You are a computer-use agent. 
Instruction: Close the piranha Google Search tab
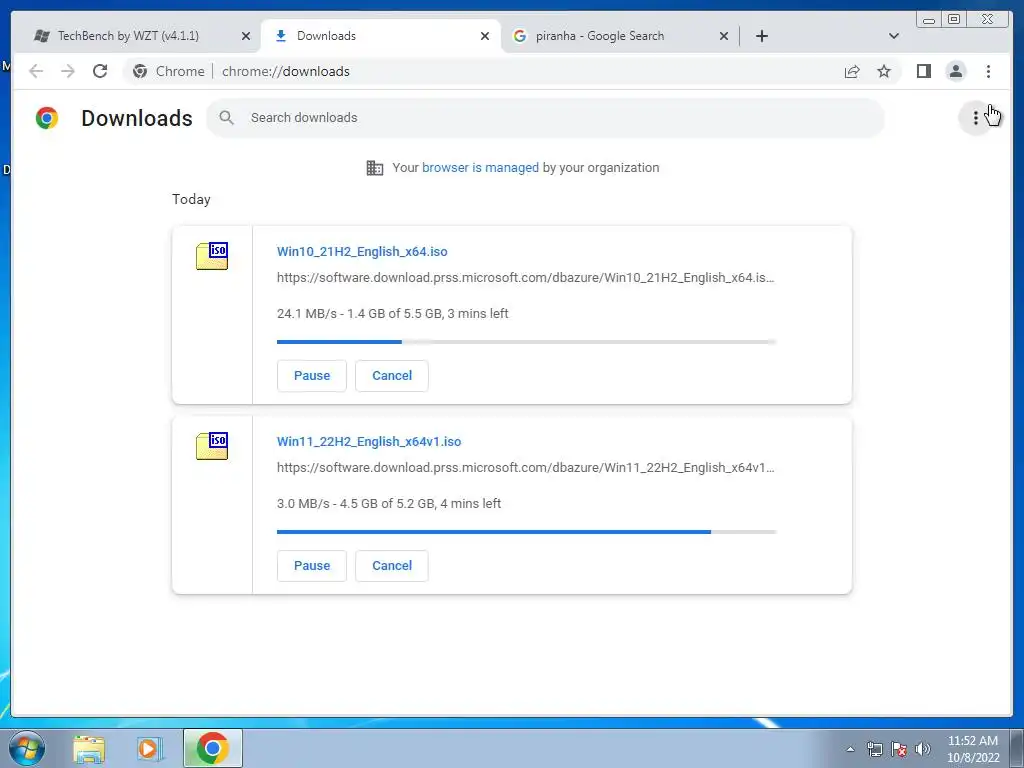724,36
